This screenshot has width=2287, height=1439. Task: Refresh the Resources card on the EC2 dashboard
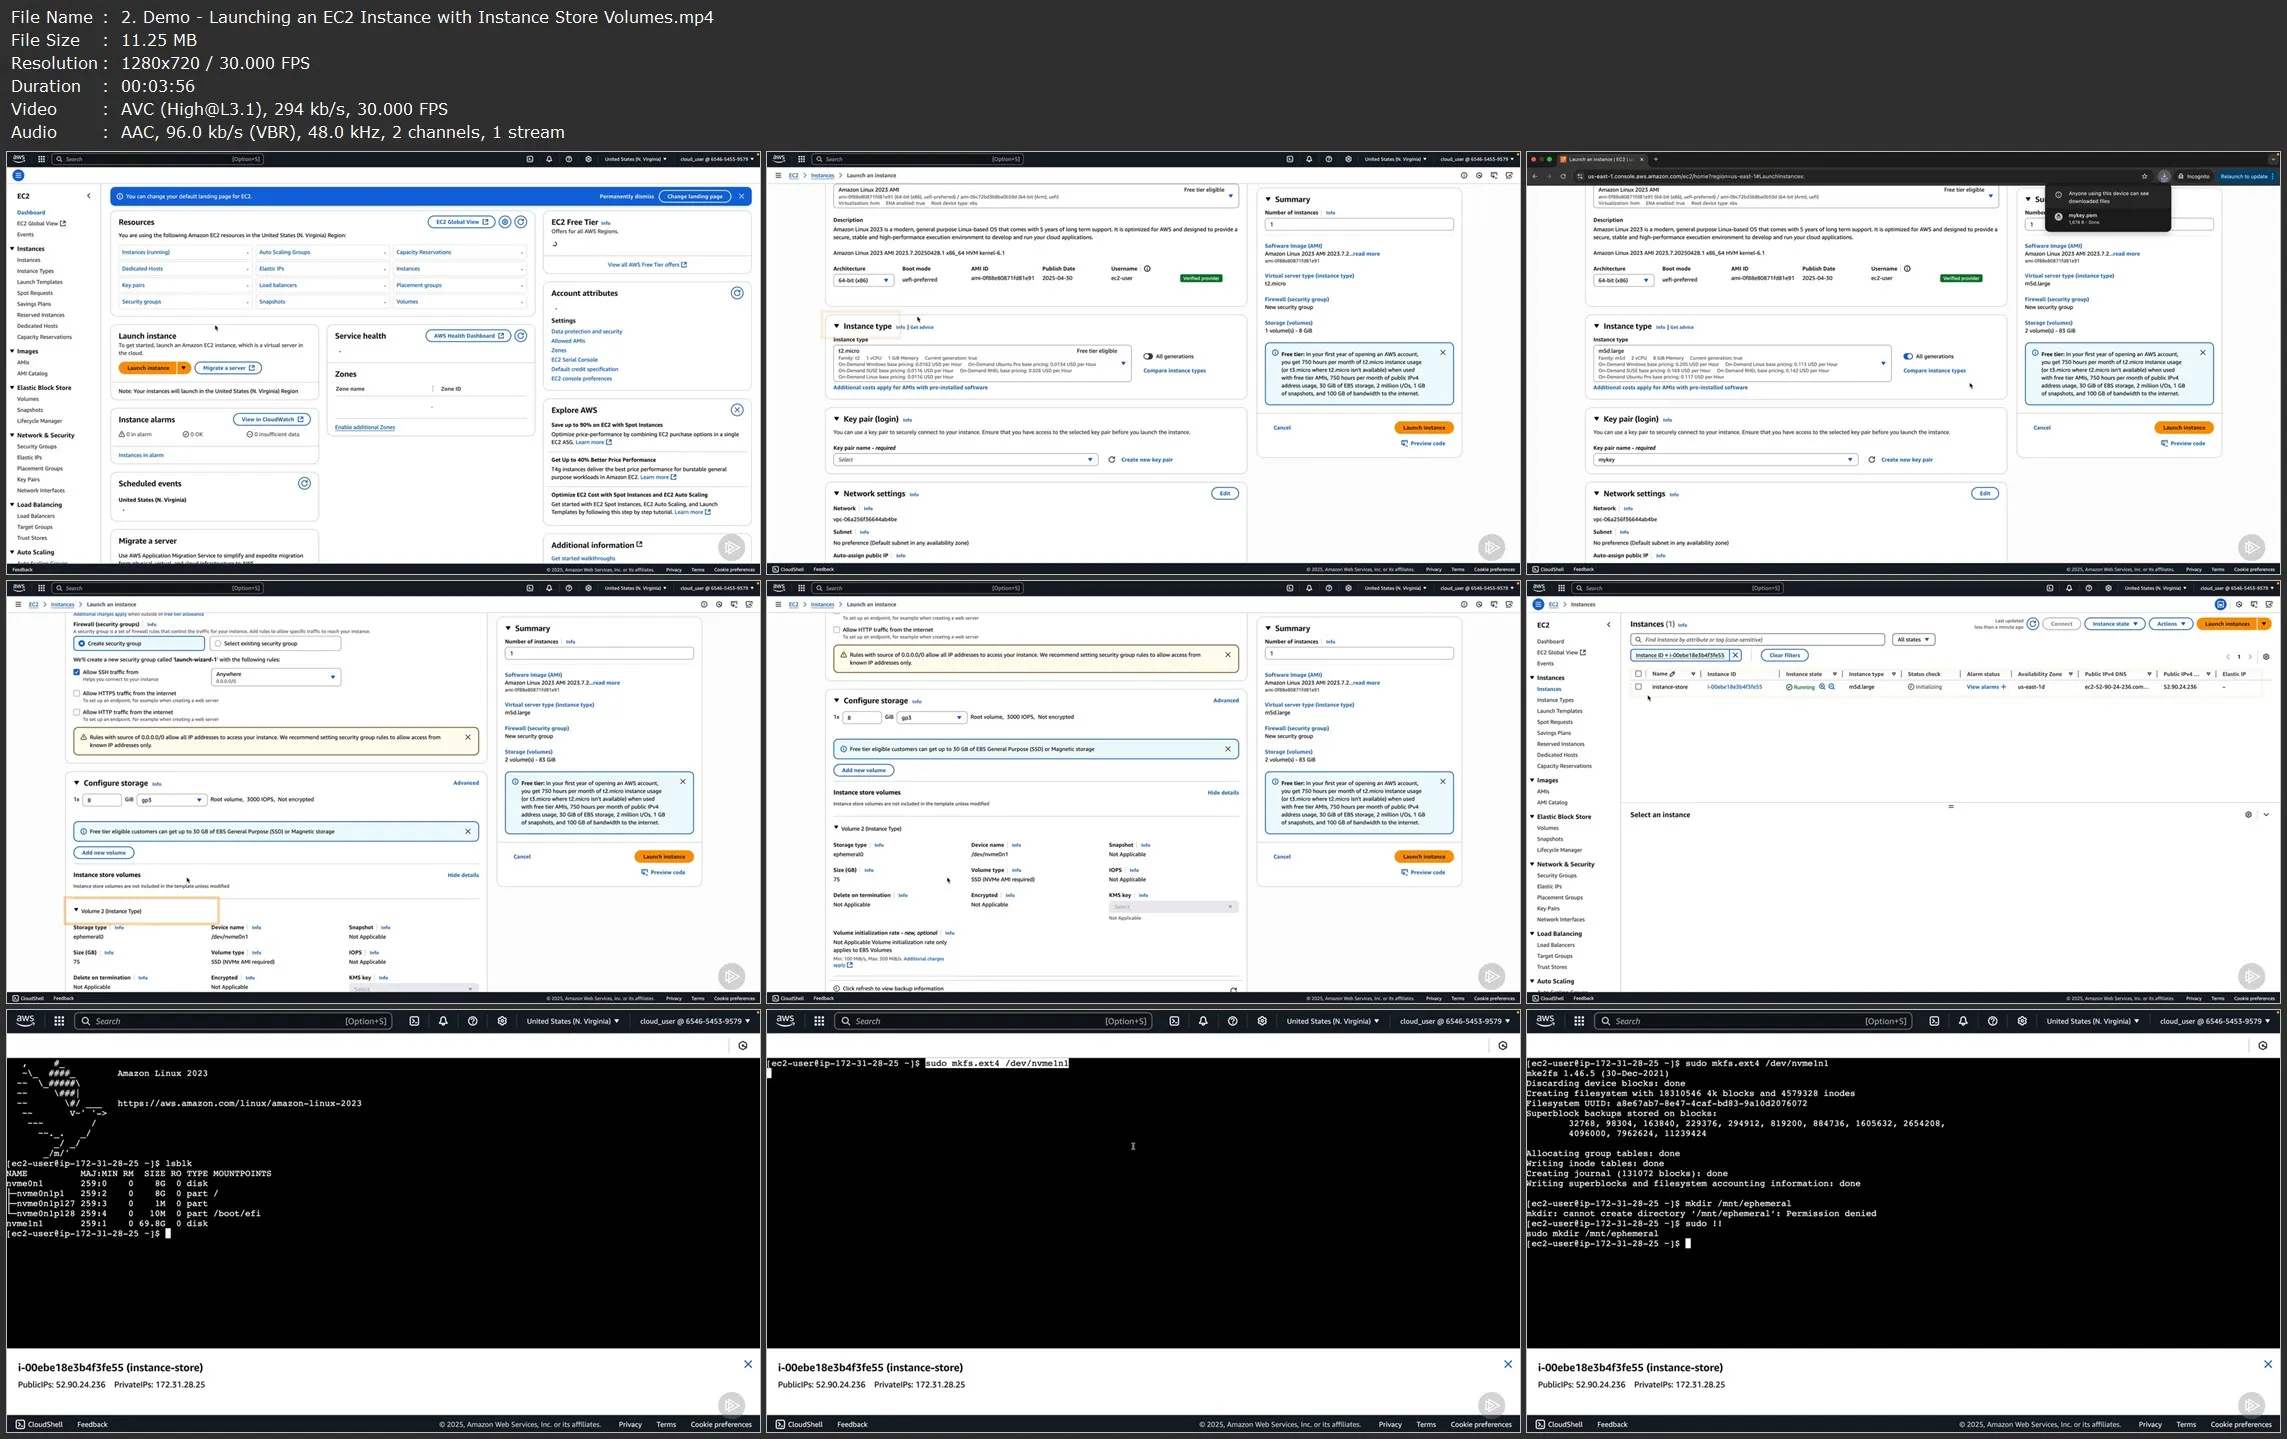tap(521, 222)
